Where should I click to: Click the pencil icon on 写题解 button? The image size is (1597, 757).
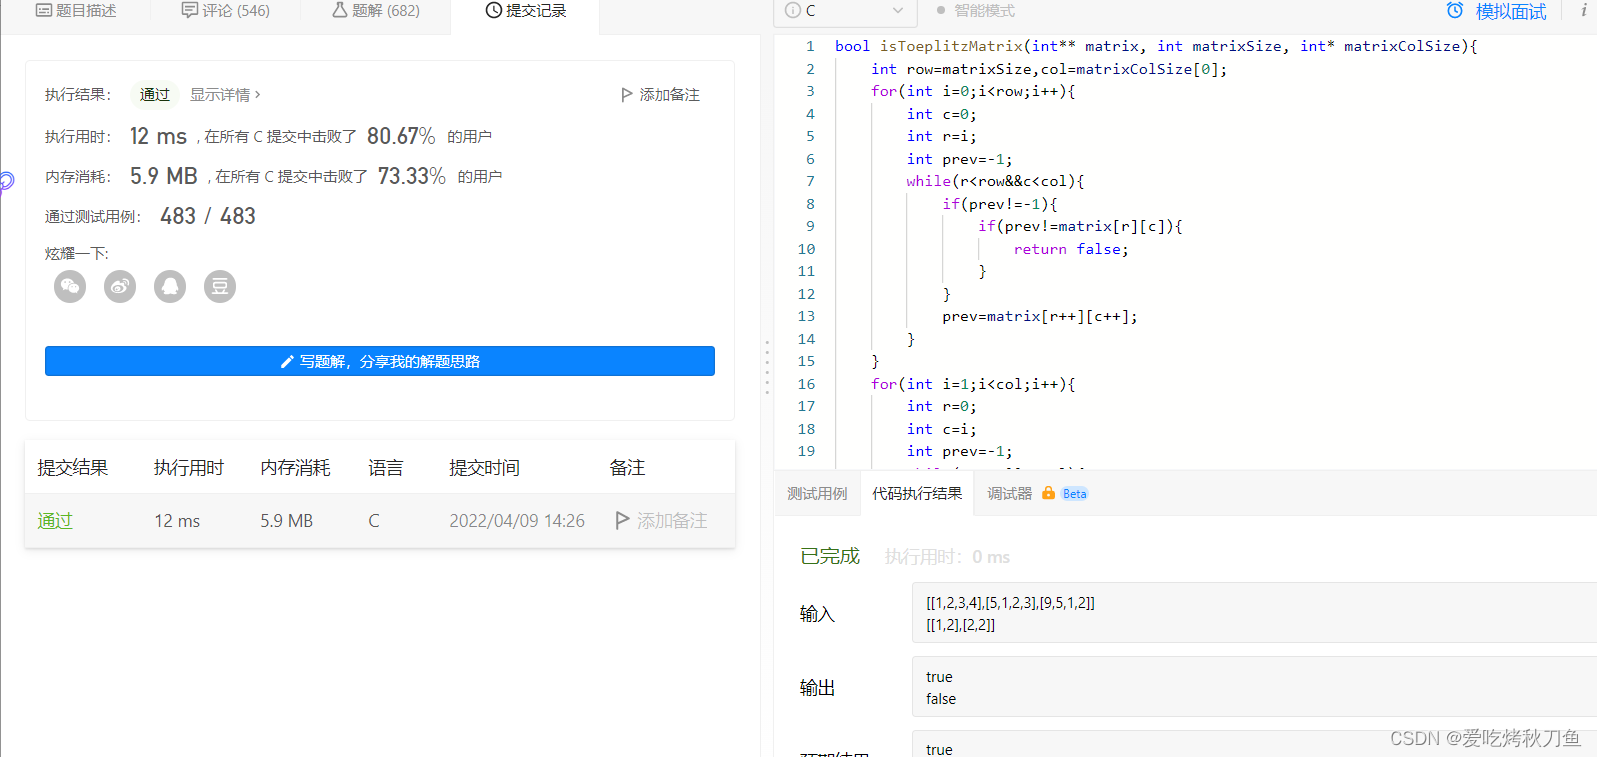pyautogui.click(x=287, y=362)
